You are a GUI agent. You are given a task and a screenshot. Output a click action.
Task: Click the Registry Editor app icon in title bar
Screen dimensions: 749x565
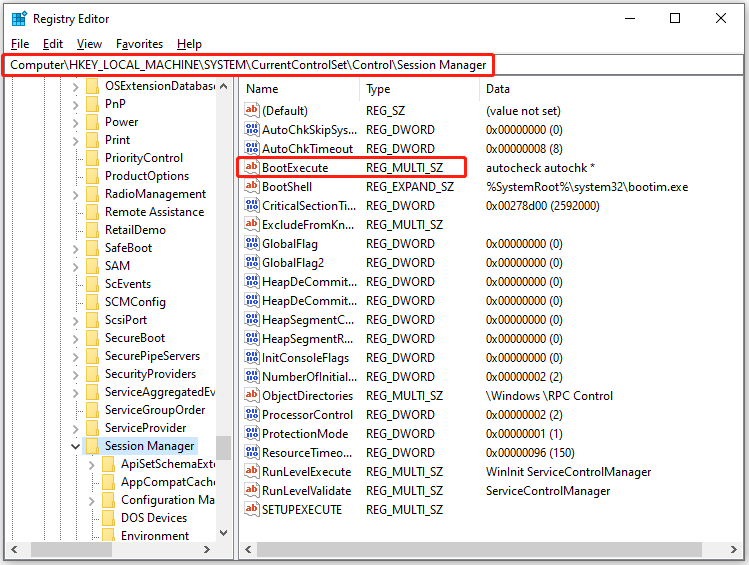point(19,19)
